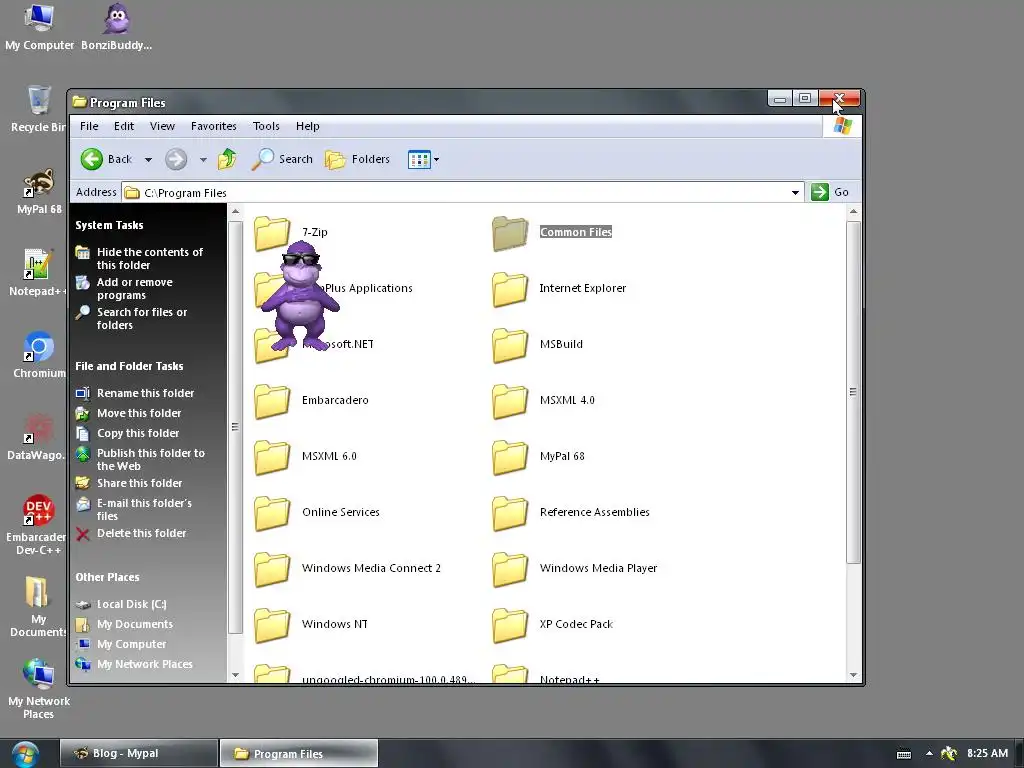1024x768 pixels.
Task: Open My Network Places in Other Places
Action: coord(144,664)
